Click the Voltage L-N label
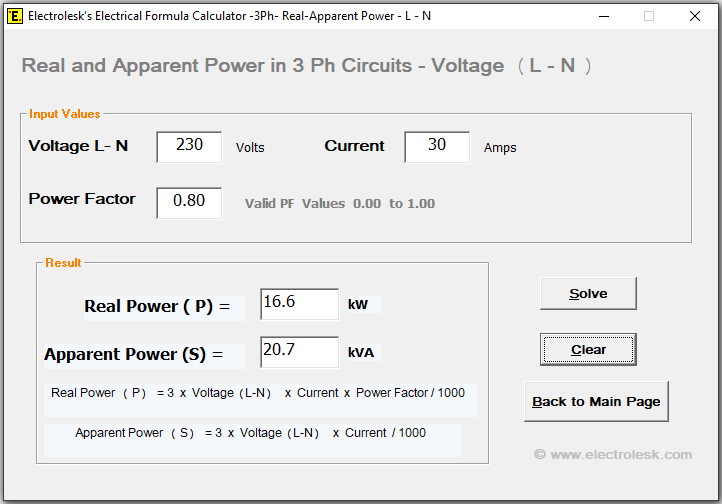This screenshot has width=722, height=504. coord(78,146)
